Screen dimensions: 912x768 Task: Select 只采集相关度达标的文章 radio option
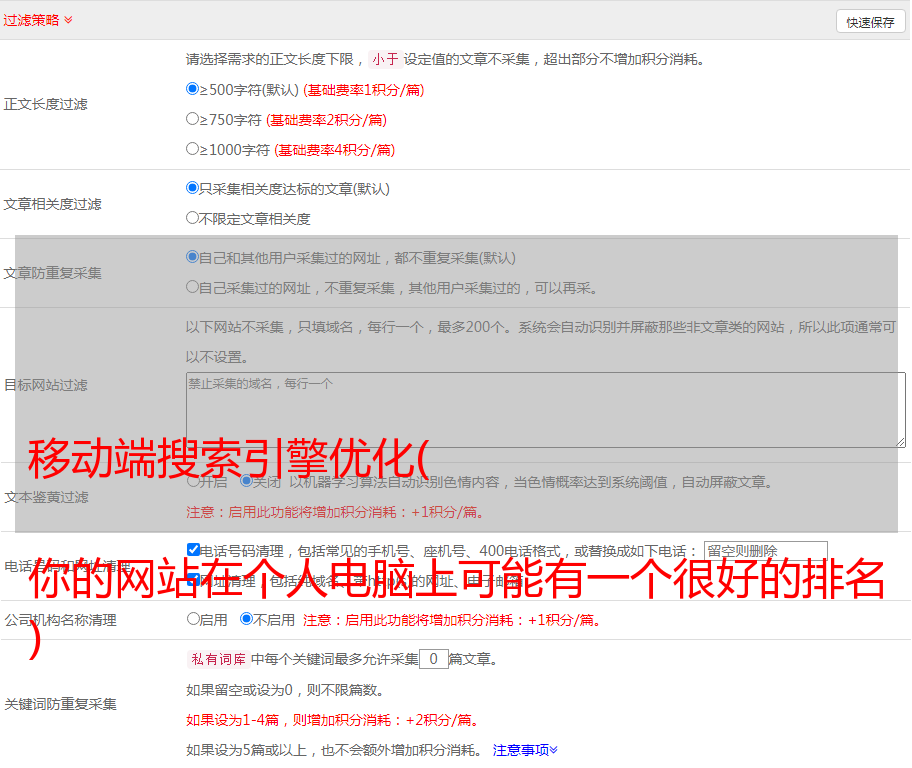(193, 188)
